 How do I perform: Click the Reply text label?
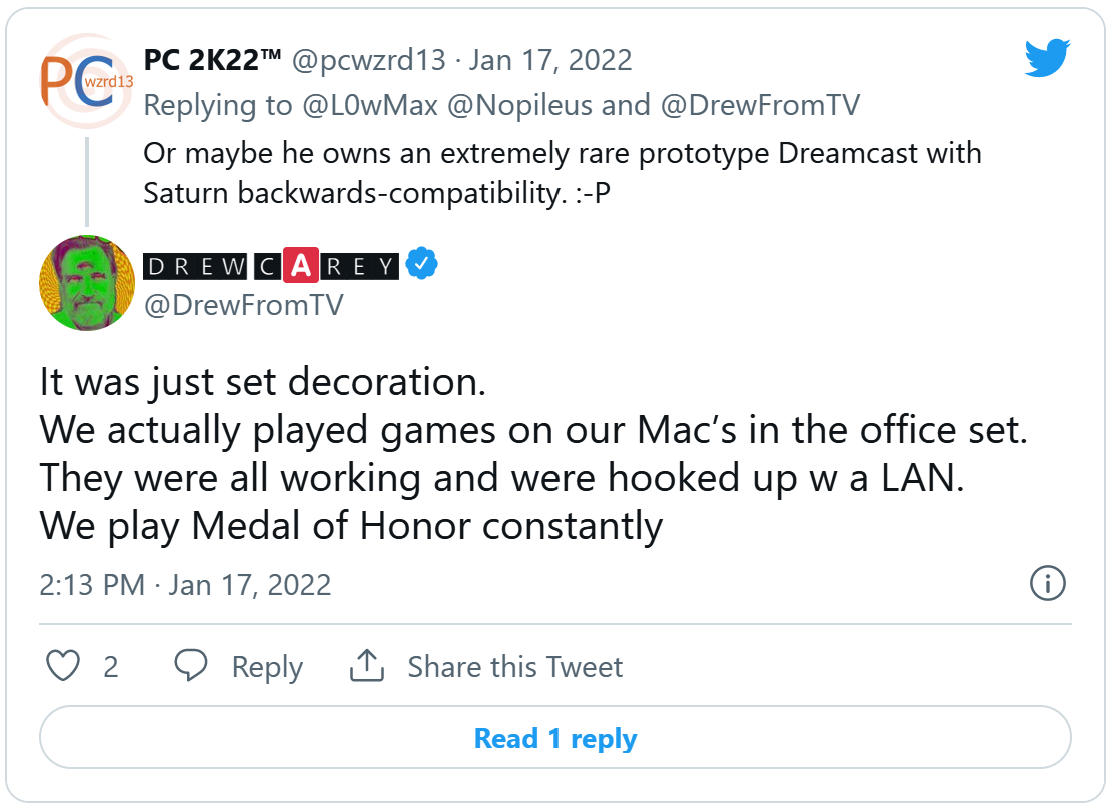coord(267,667)
